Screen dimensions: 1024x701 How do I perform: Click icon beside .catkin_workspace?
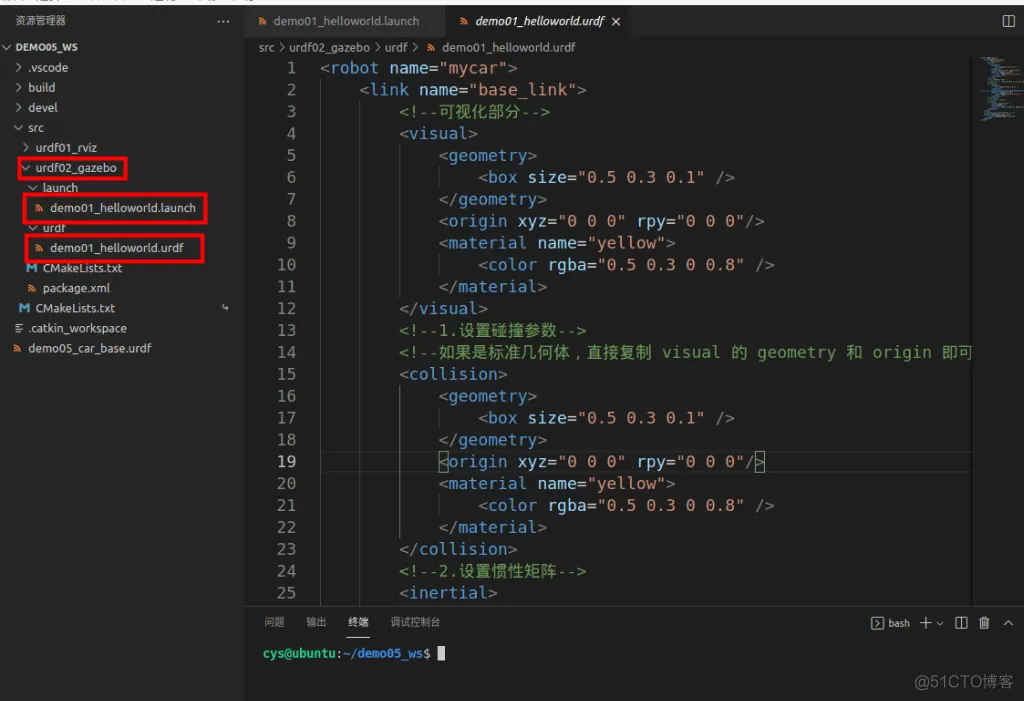19,329
